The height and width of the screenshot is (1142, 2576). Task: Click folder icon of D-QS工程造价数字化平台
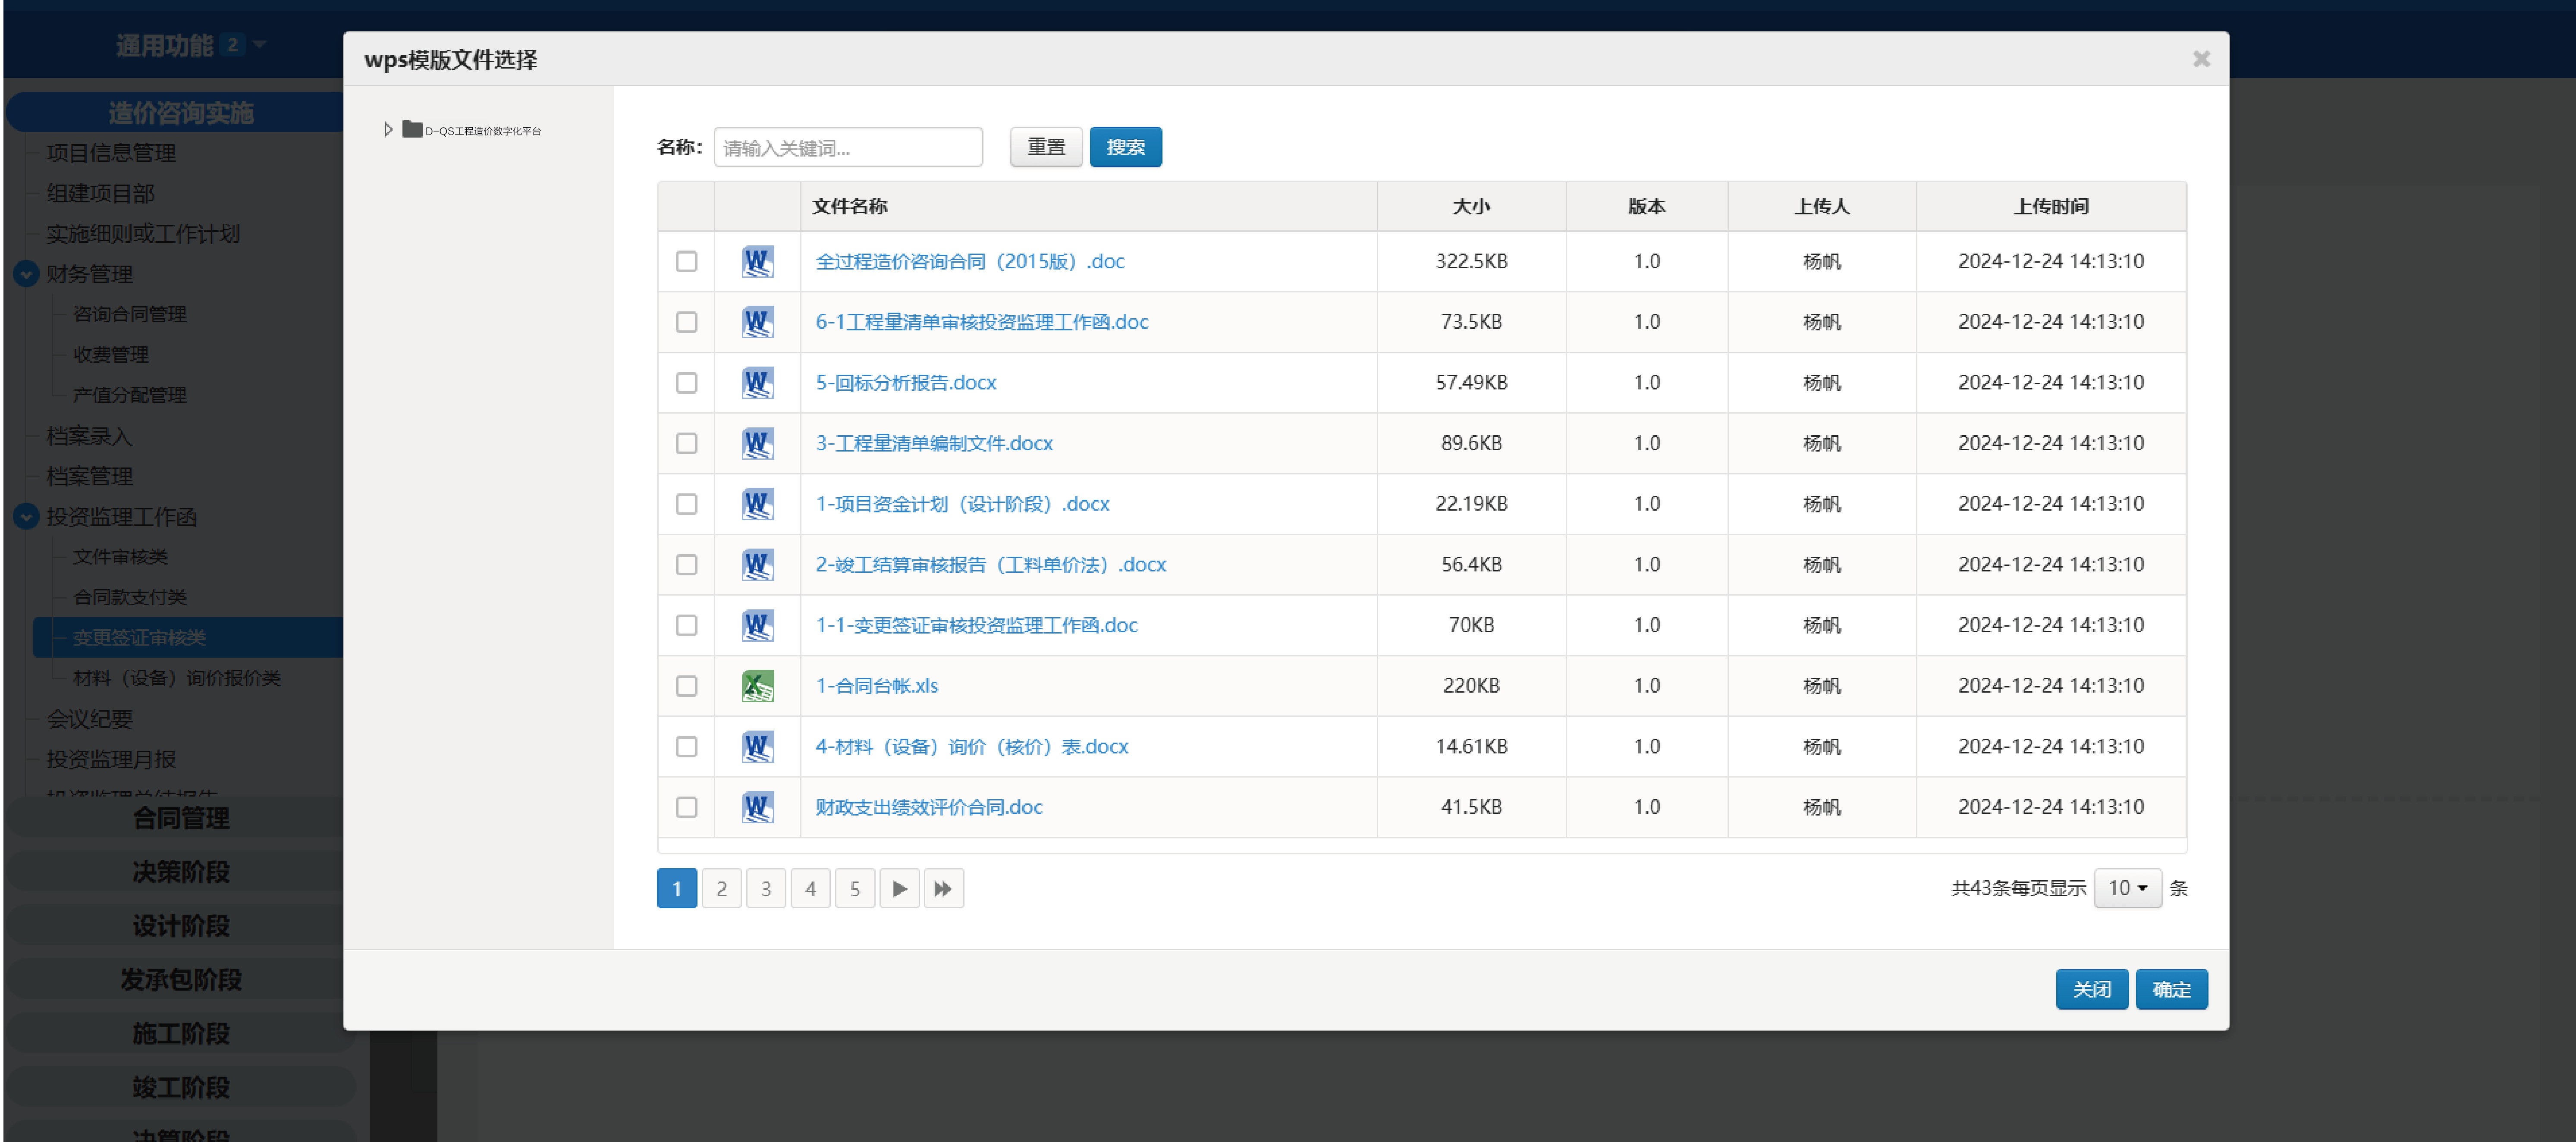(412, 129)
